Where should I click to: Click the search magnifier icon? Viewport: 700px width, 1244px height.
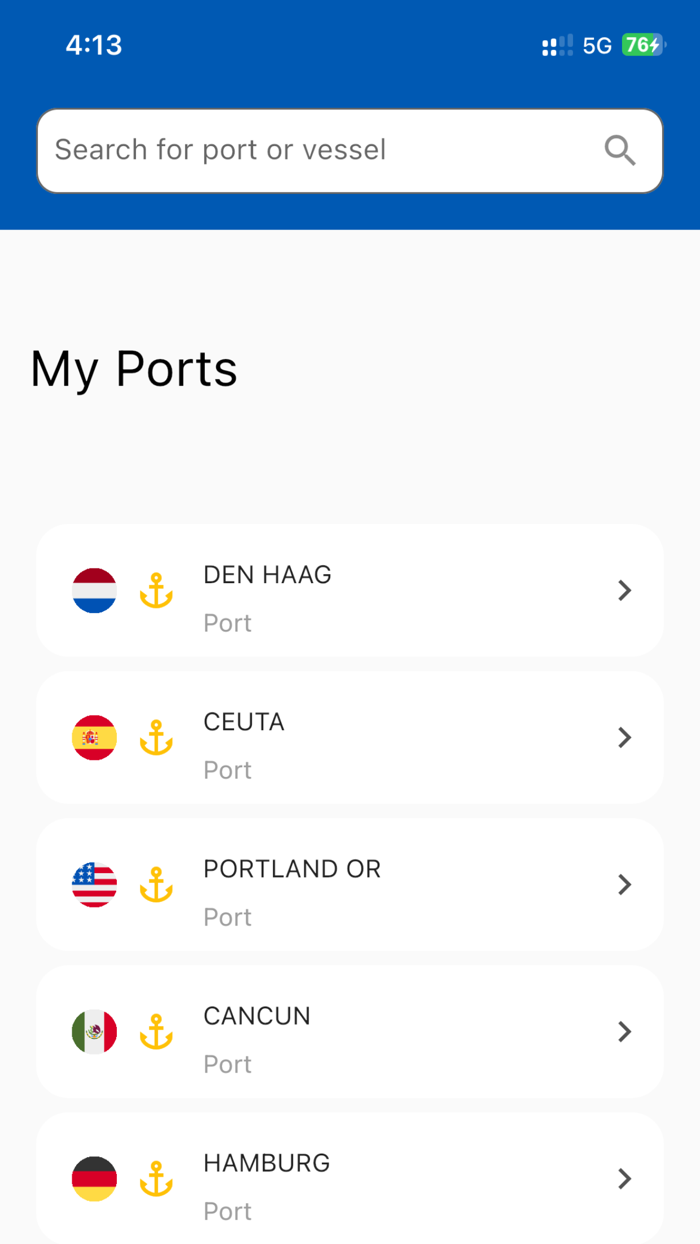tap(620, 150)
